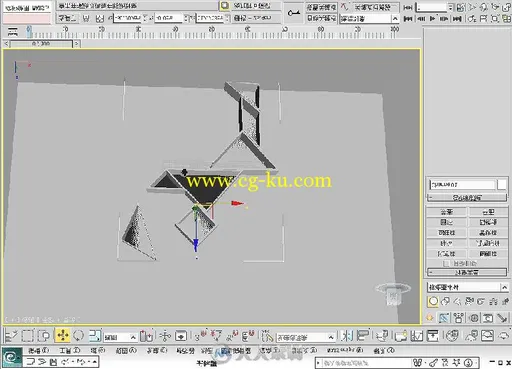
Task: Open the Mirror tool
Action: tap(347, 336)
